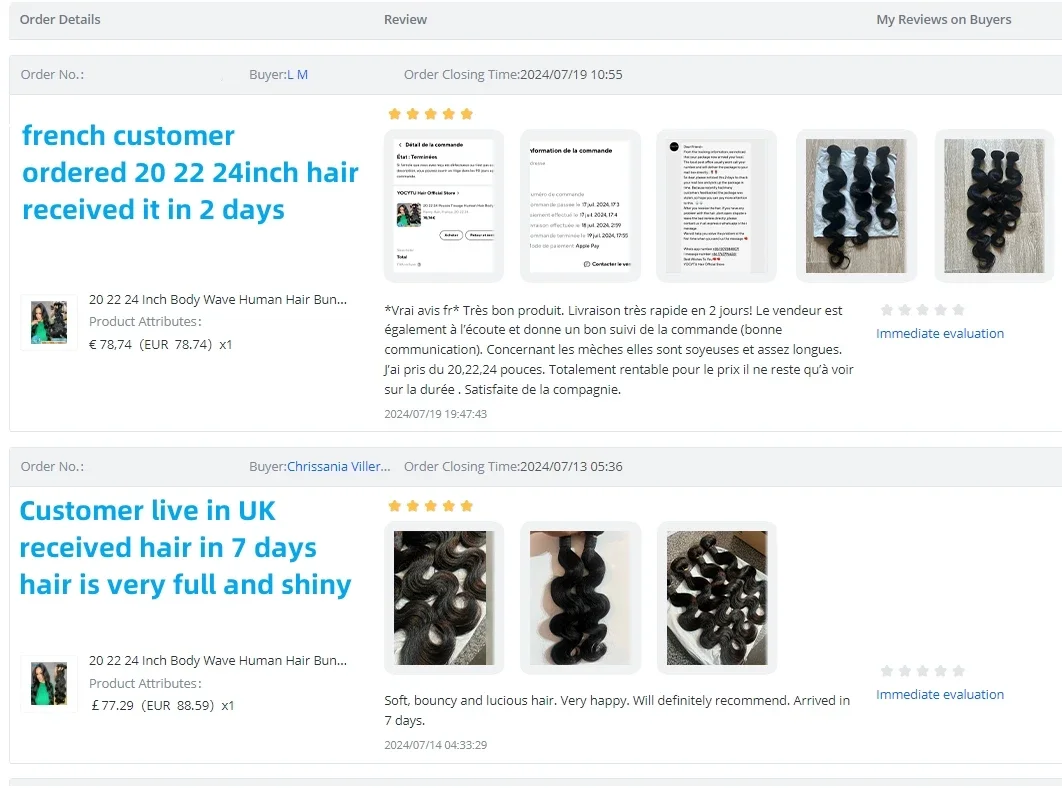Click 'Product Attributes:' under the £77.29 order
The width and height of the screenshot is (1062, 797).
pyautogui.click(x=145, y=683)
